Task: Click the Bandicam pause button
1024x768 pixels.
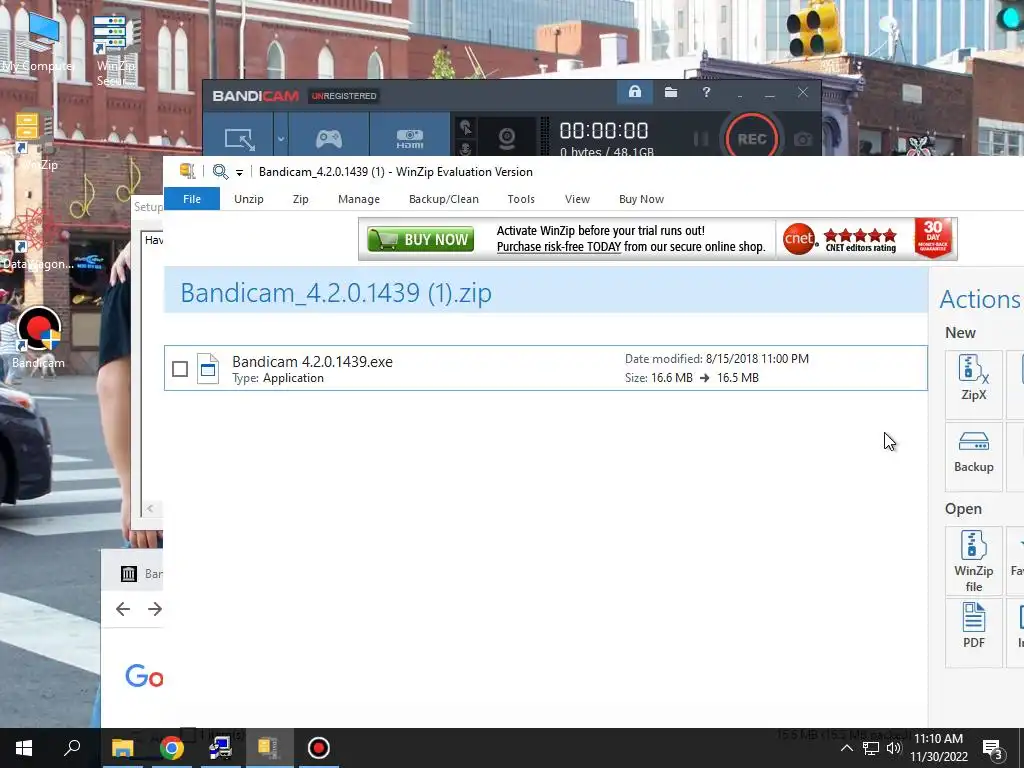Action: pos(701,138)
